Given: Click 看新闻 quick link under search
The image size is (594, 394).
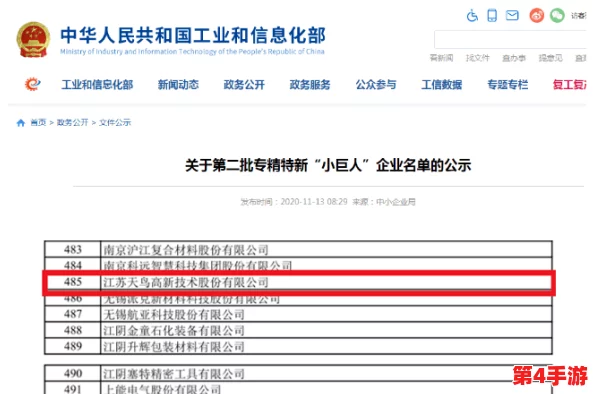Looking at the screenshot, I should pos(441,58).
